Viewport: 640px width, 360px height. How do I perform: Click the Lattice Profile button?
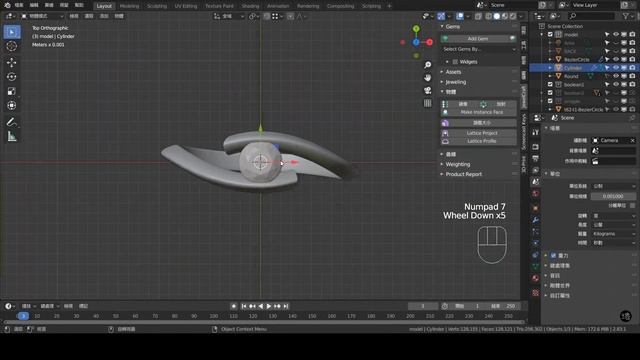(482, 141)
